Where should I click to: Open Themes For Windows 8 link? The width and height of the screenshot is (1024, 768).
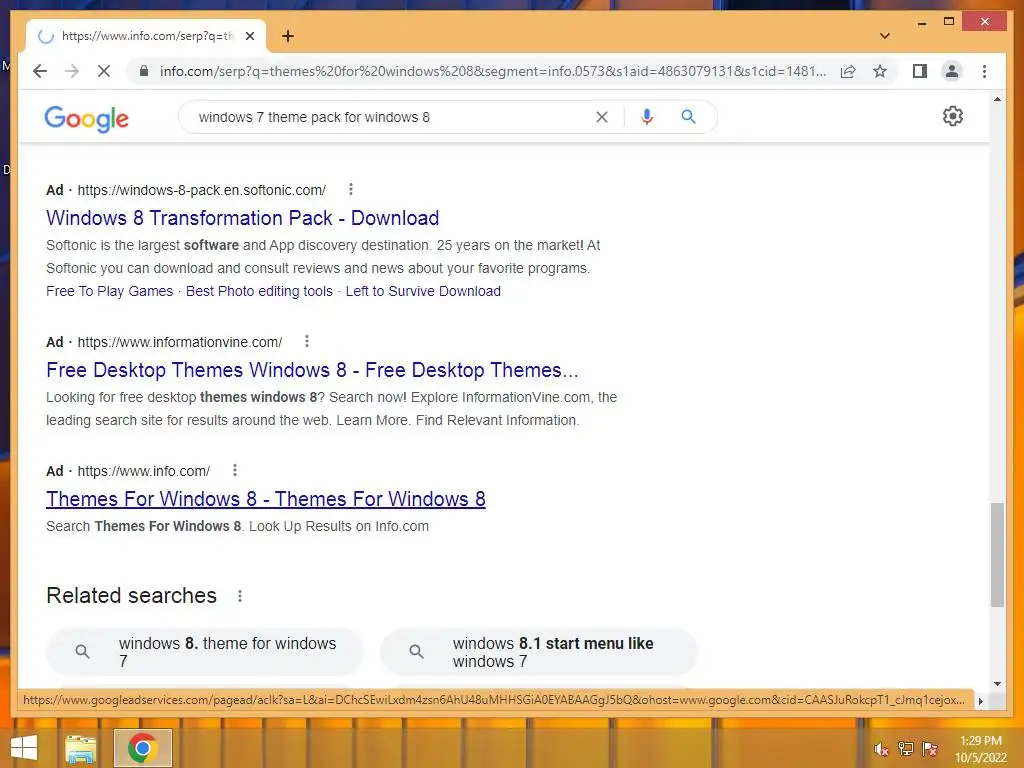[266, 500]
